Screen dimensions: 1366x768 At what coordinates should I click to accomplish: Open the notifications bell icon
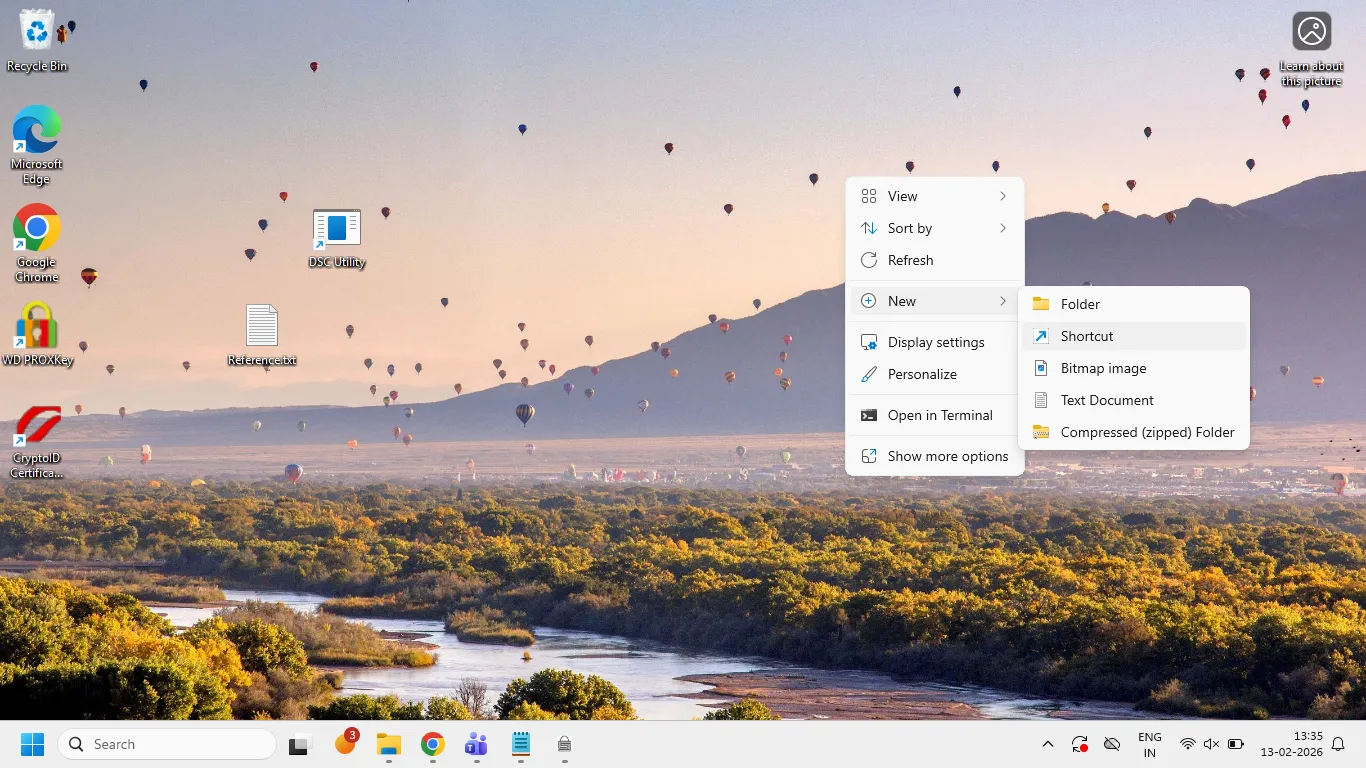coord(1339,744)
